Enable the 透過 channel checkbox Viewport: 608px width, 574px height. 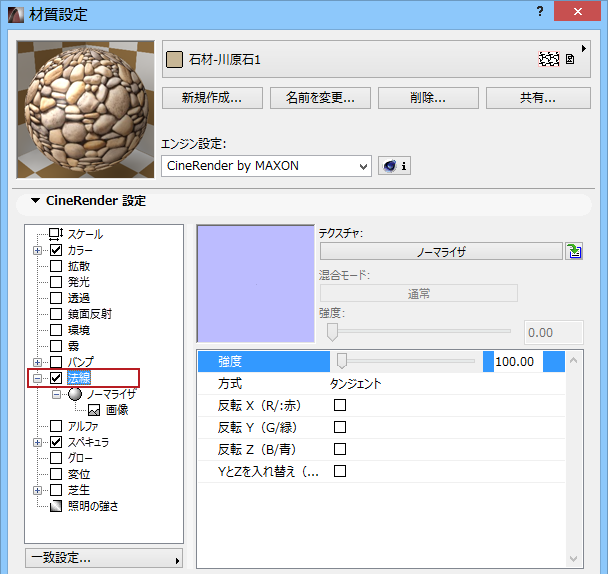[x=56, y=298]
